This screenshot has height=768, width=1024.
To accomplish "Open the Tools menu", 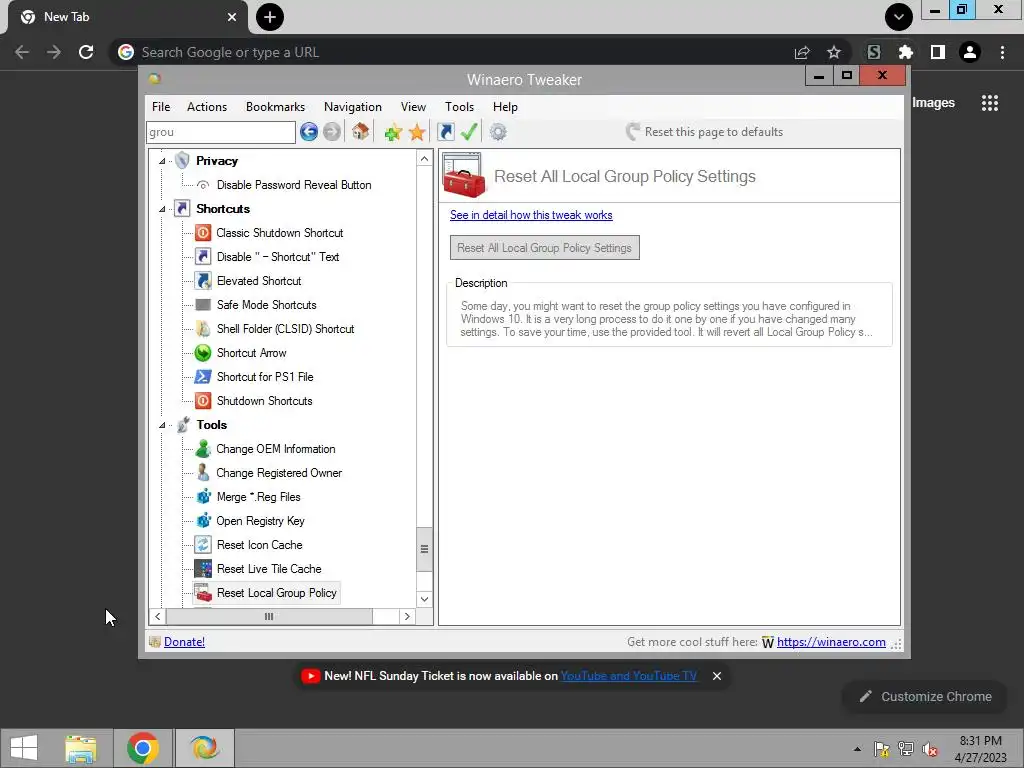I will click(459, 106).
